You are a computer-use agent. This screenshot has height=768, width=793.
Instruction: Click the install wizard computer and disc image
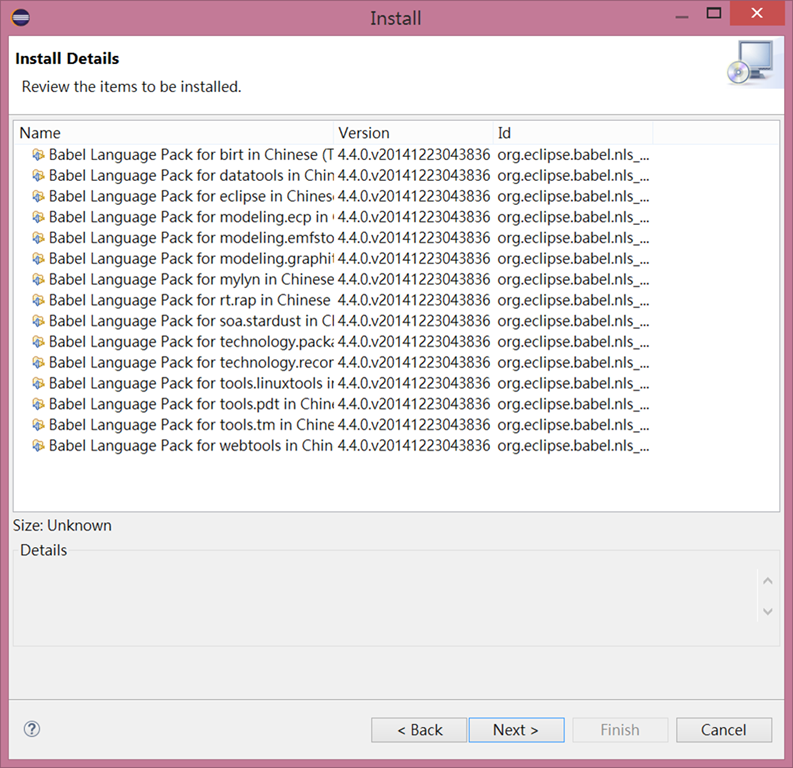(751, 63)
